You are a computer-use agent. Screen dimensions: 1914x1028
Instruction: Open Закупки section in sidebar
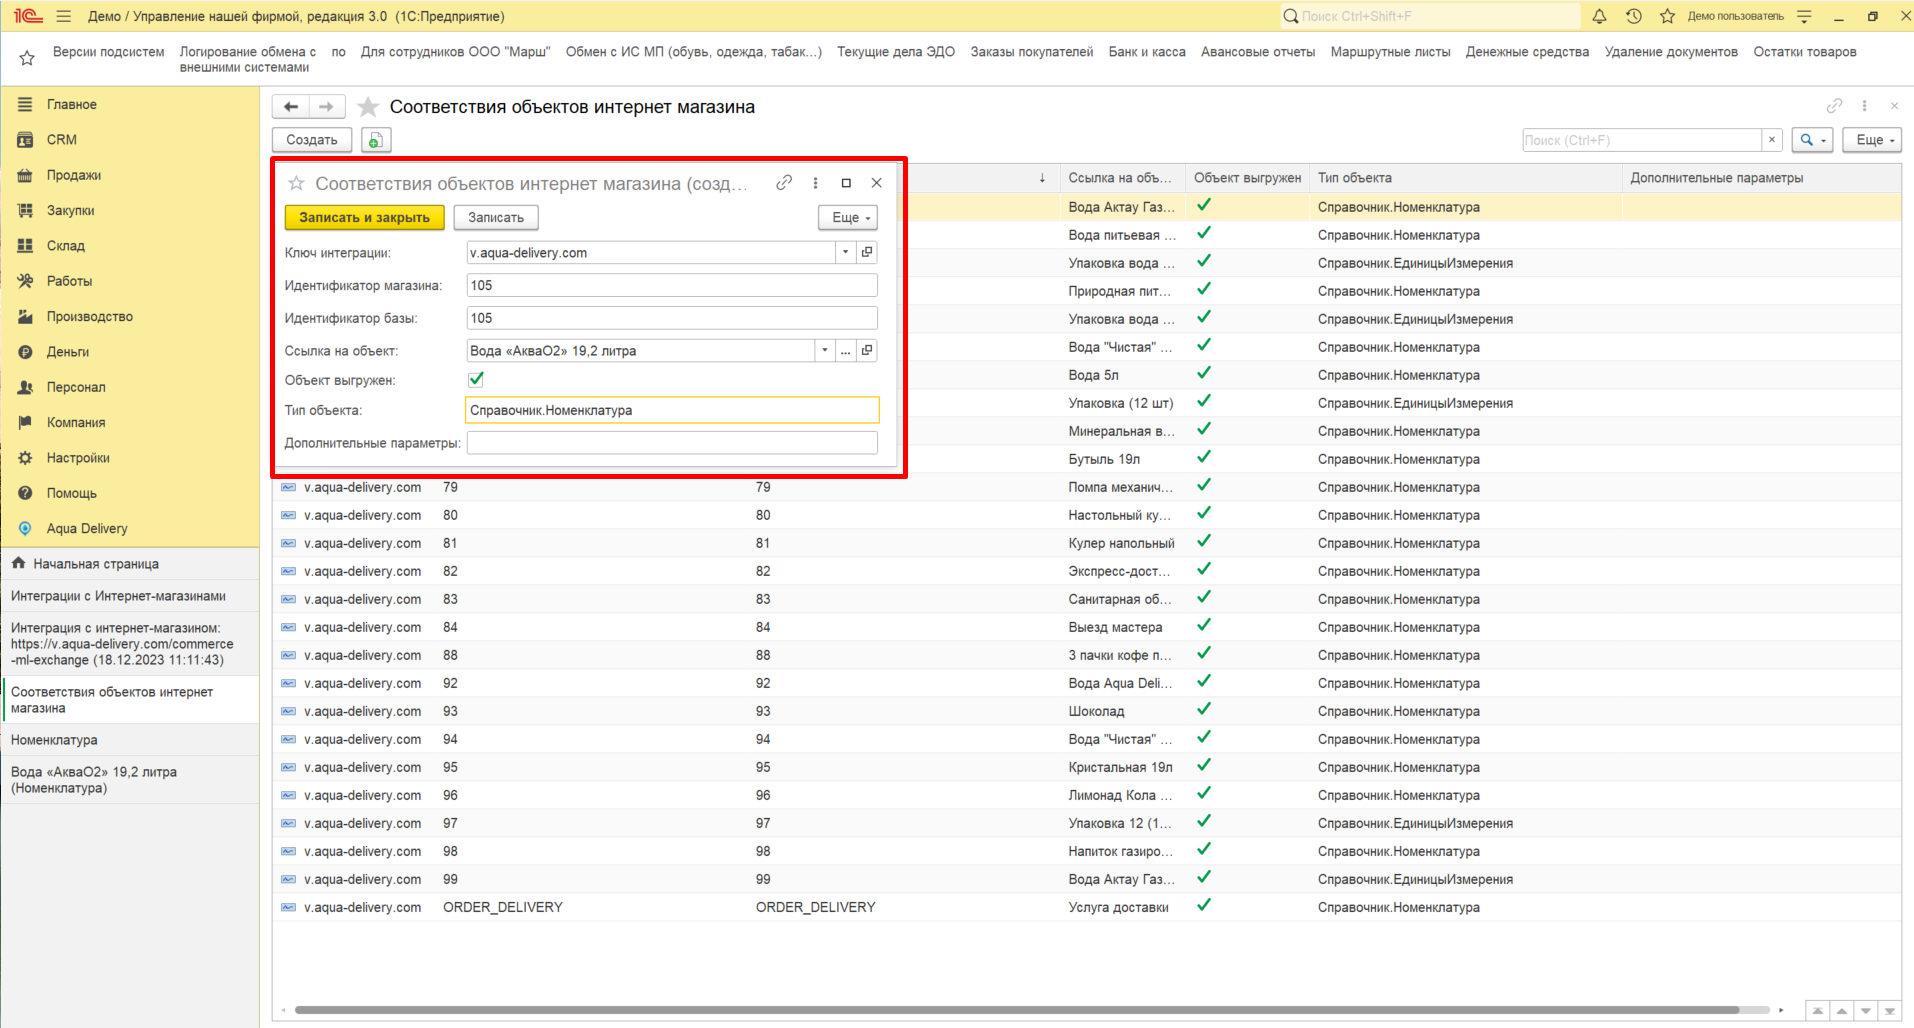[71, 210]
